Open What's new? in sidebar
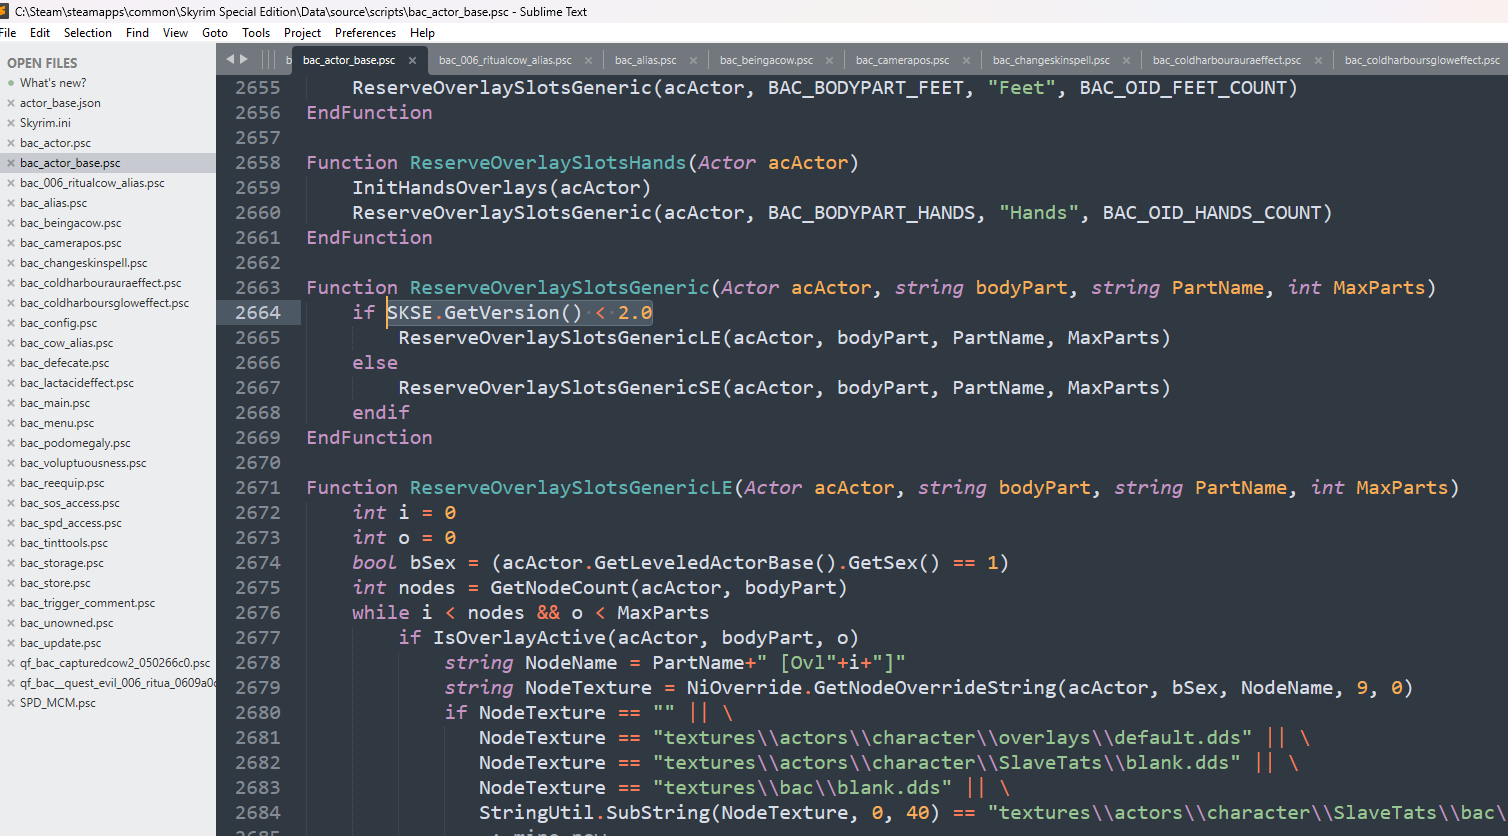This screenshot has height=836, width=1508. tap(53, 83)
